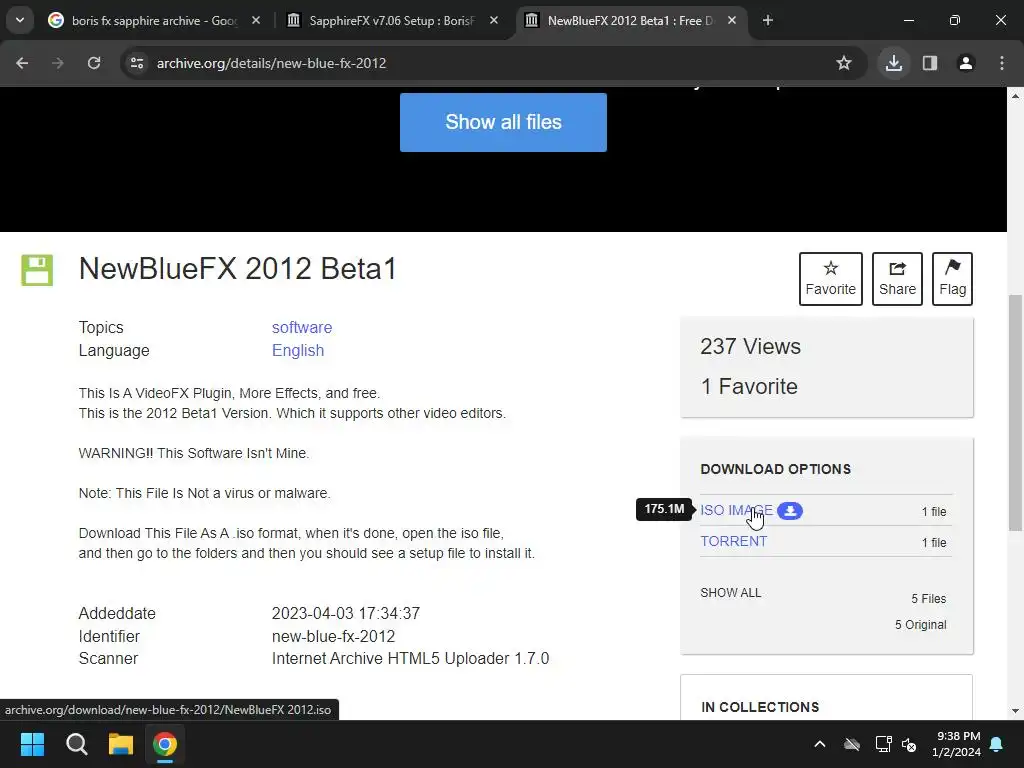Click the 5 Files count text
The height and width of the screenshot is (768, 1024).
[929, 598]
